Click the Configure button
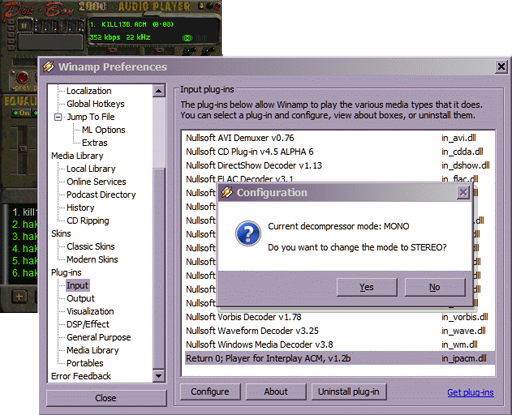This screenshot has height=415, width=512. point(210,391)
